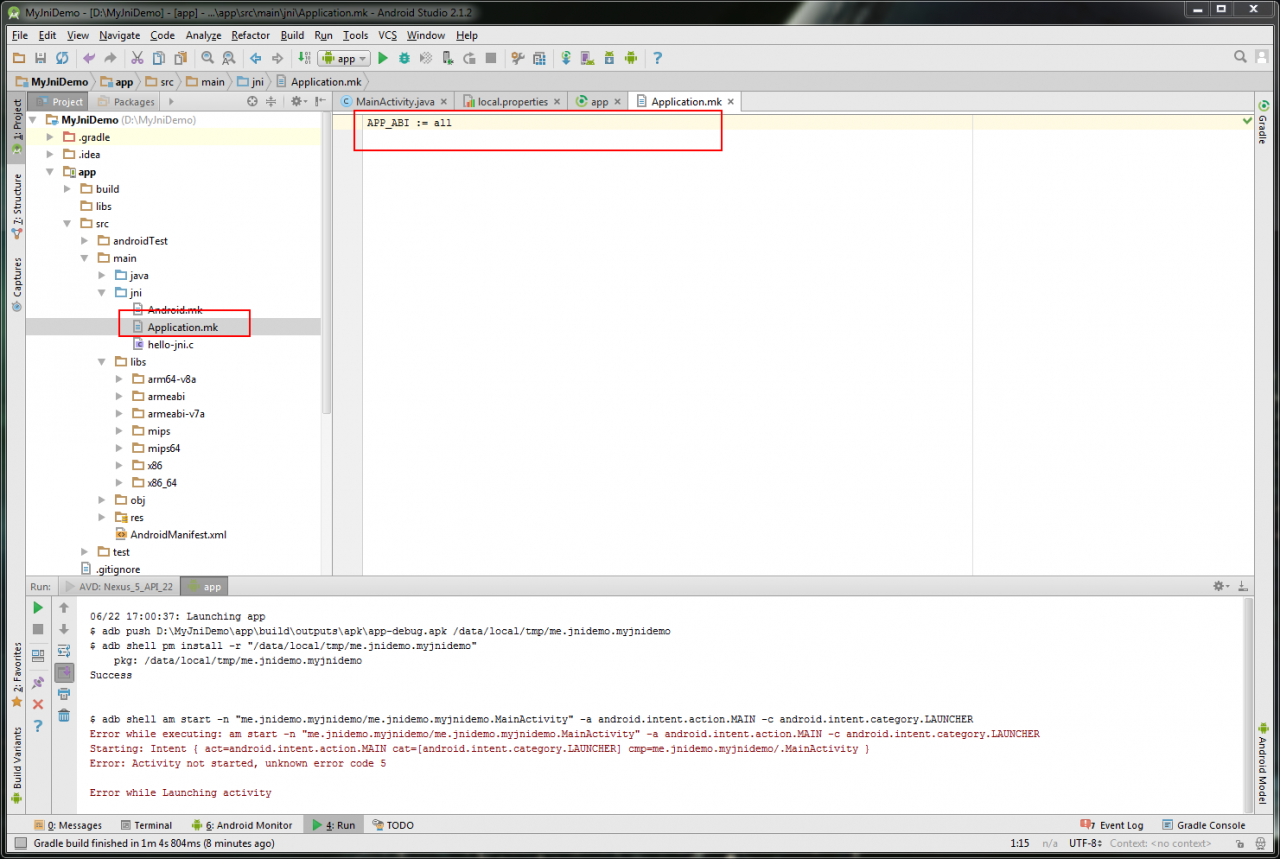The height and width of the screenshot is (859, 1280).
Task: Clear all console output with the trash icon
Action: pyautogui.click(x=64, y=714)
